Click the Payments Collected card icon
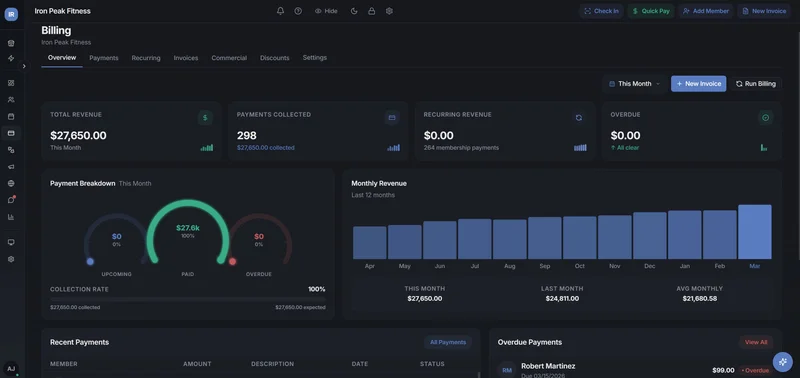 click(x=392, y=118)
